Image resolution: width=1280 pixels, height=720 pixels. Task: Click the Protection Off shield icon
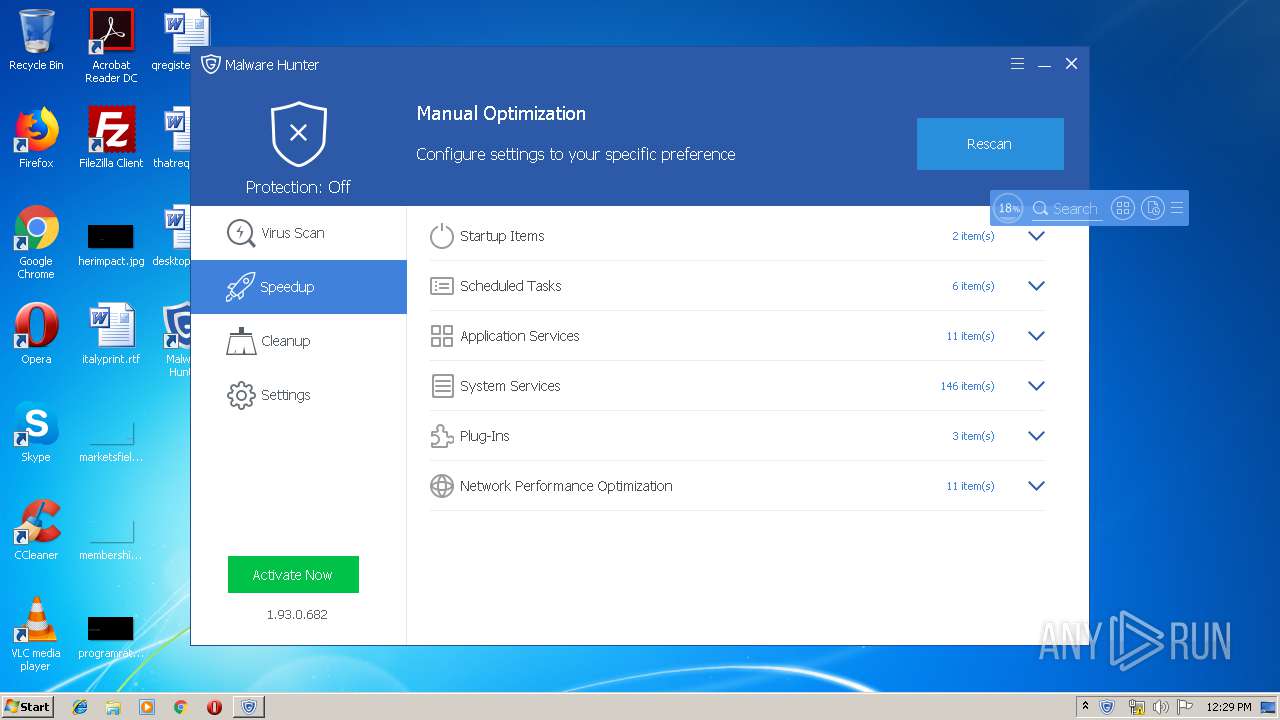pos(298,134)
